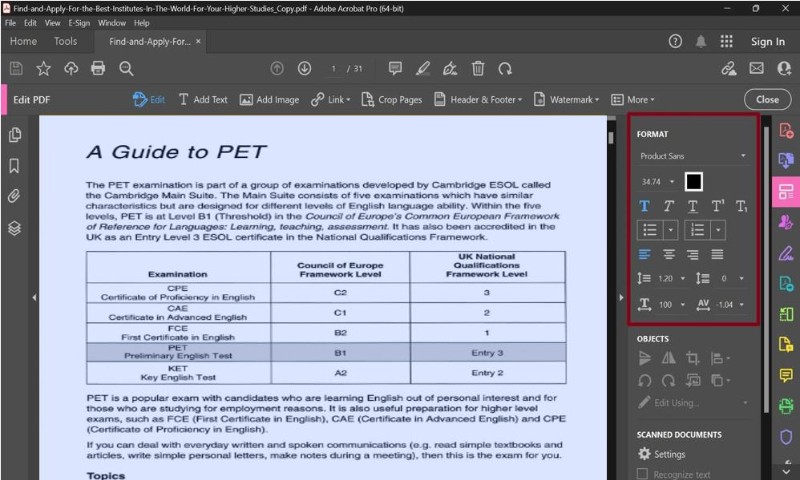Go to next page arrow
This screenshot has height=480, width=800.
(305, 68)
